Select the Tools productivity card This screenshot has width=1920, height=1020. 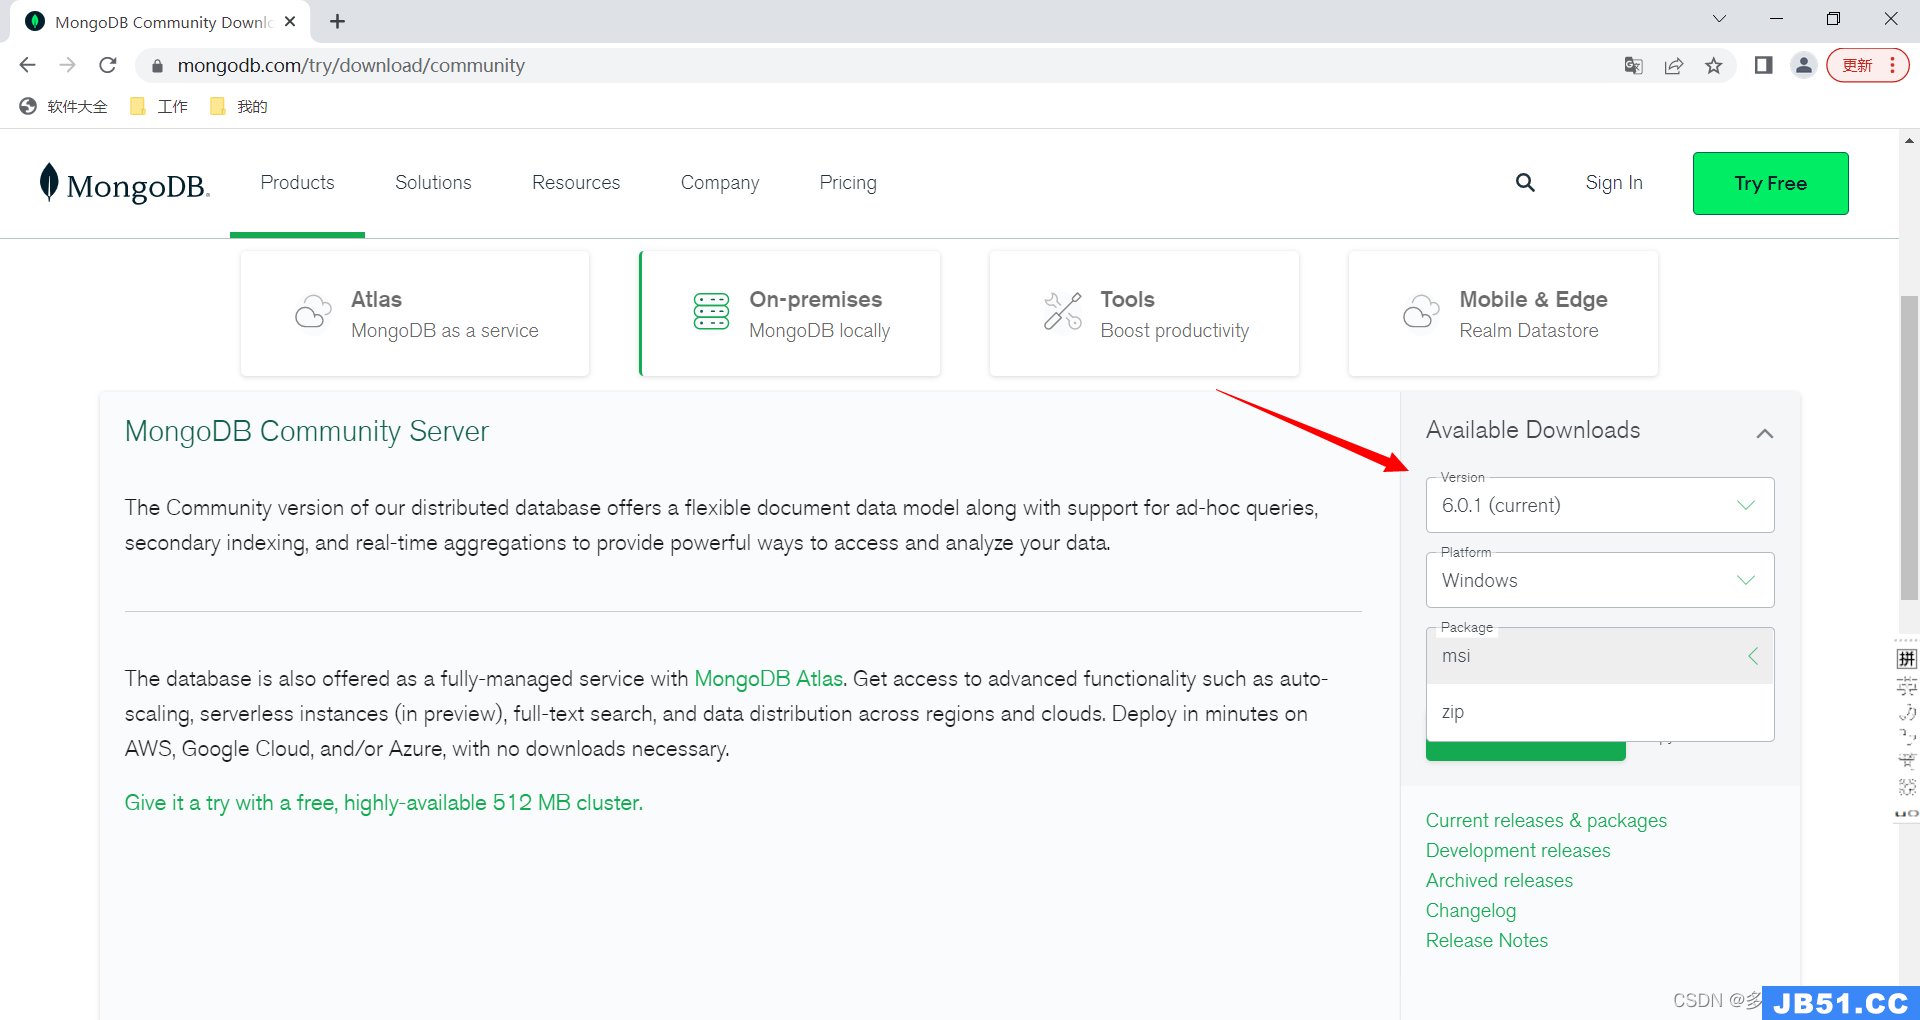pos(1144,314)
